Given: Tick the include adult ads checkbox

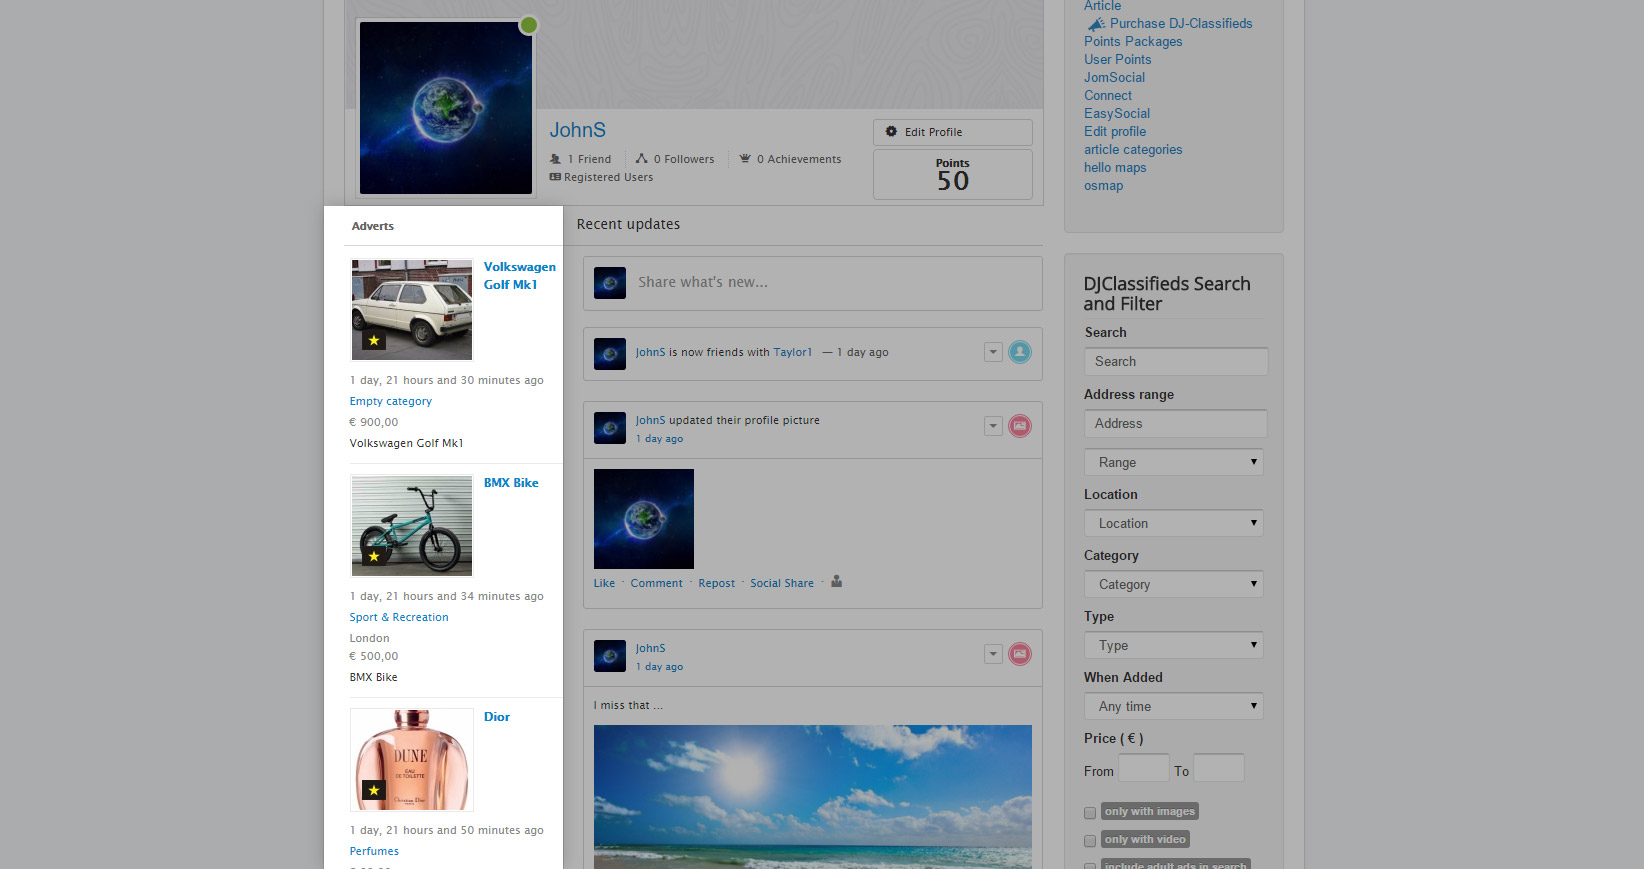Looking at the screenshot, I should pos(1090,865).
